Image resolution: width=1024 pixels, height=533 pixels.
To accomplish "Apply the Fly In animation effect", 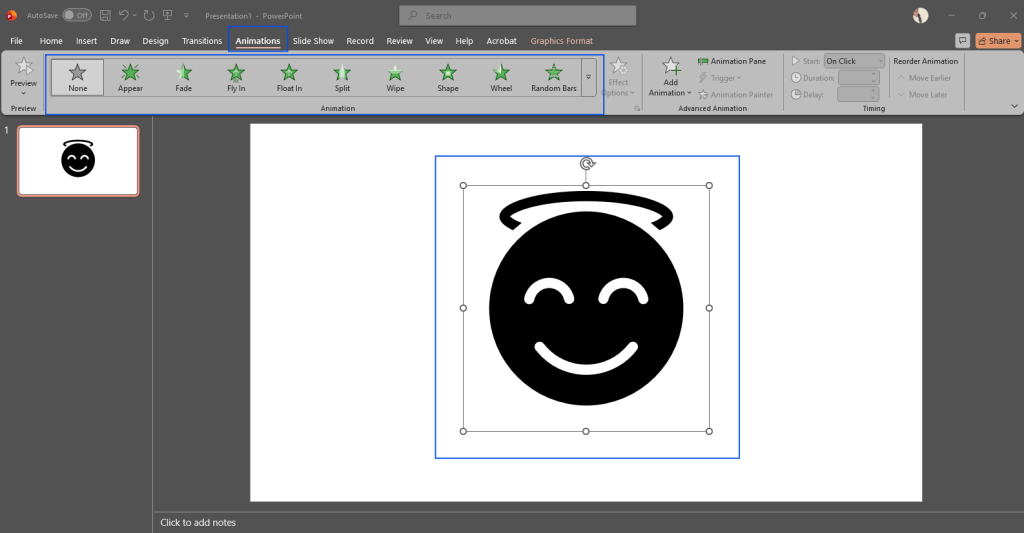I will pos(236,77).
